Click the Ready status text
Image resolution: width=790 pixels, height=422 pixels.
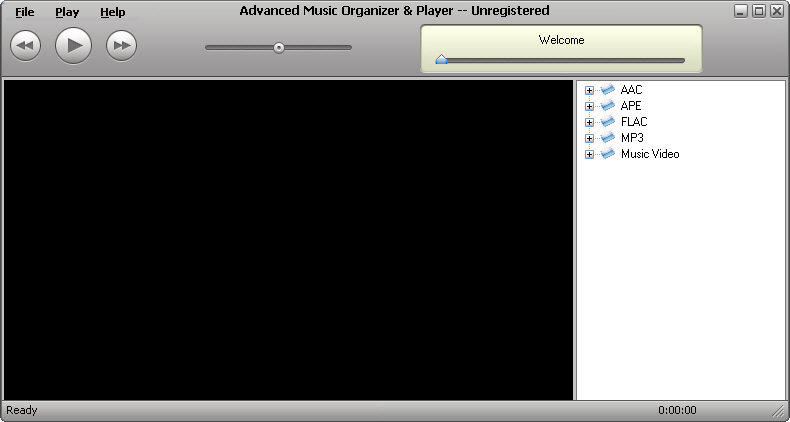pos(22,410)
